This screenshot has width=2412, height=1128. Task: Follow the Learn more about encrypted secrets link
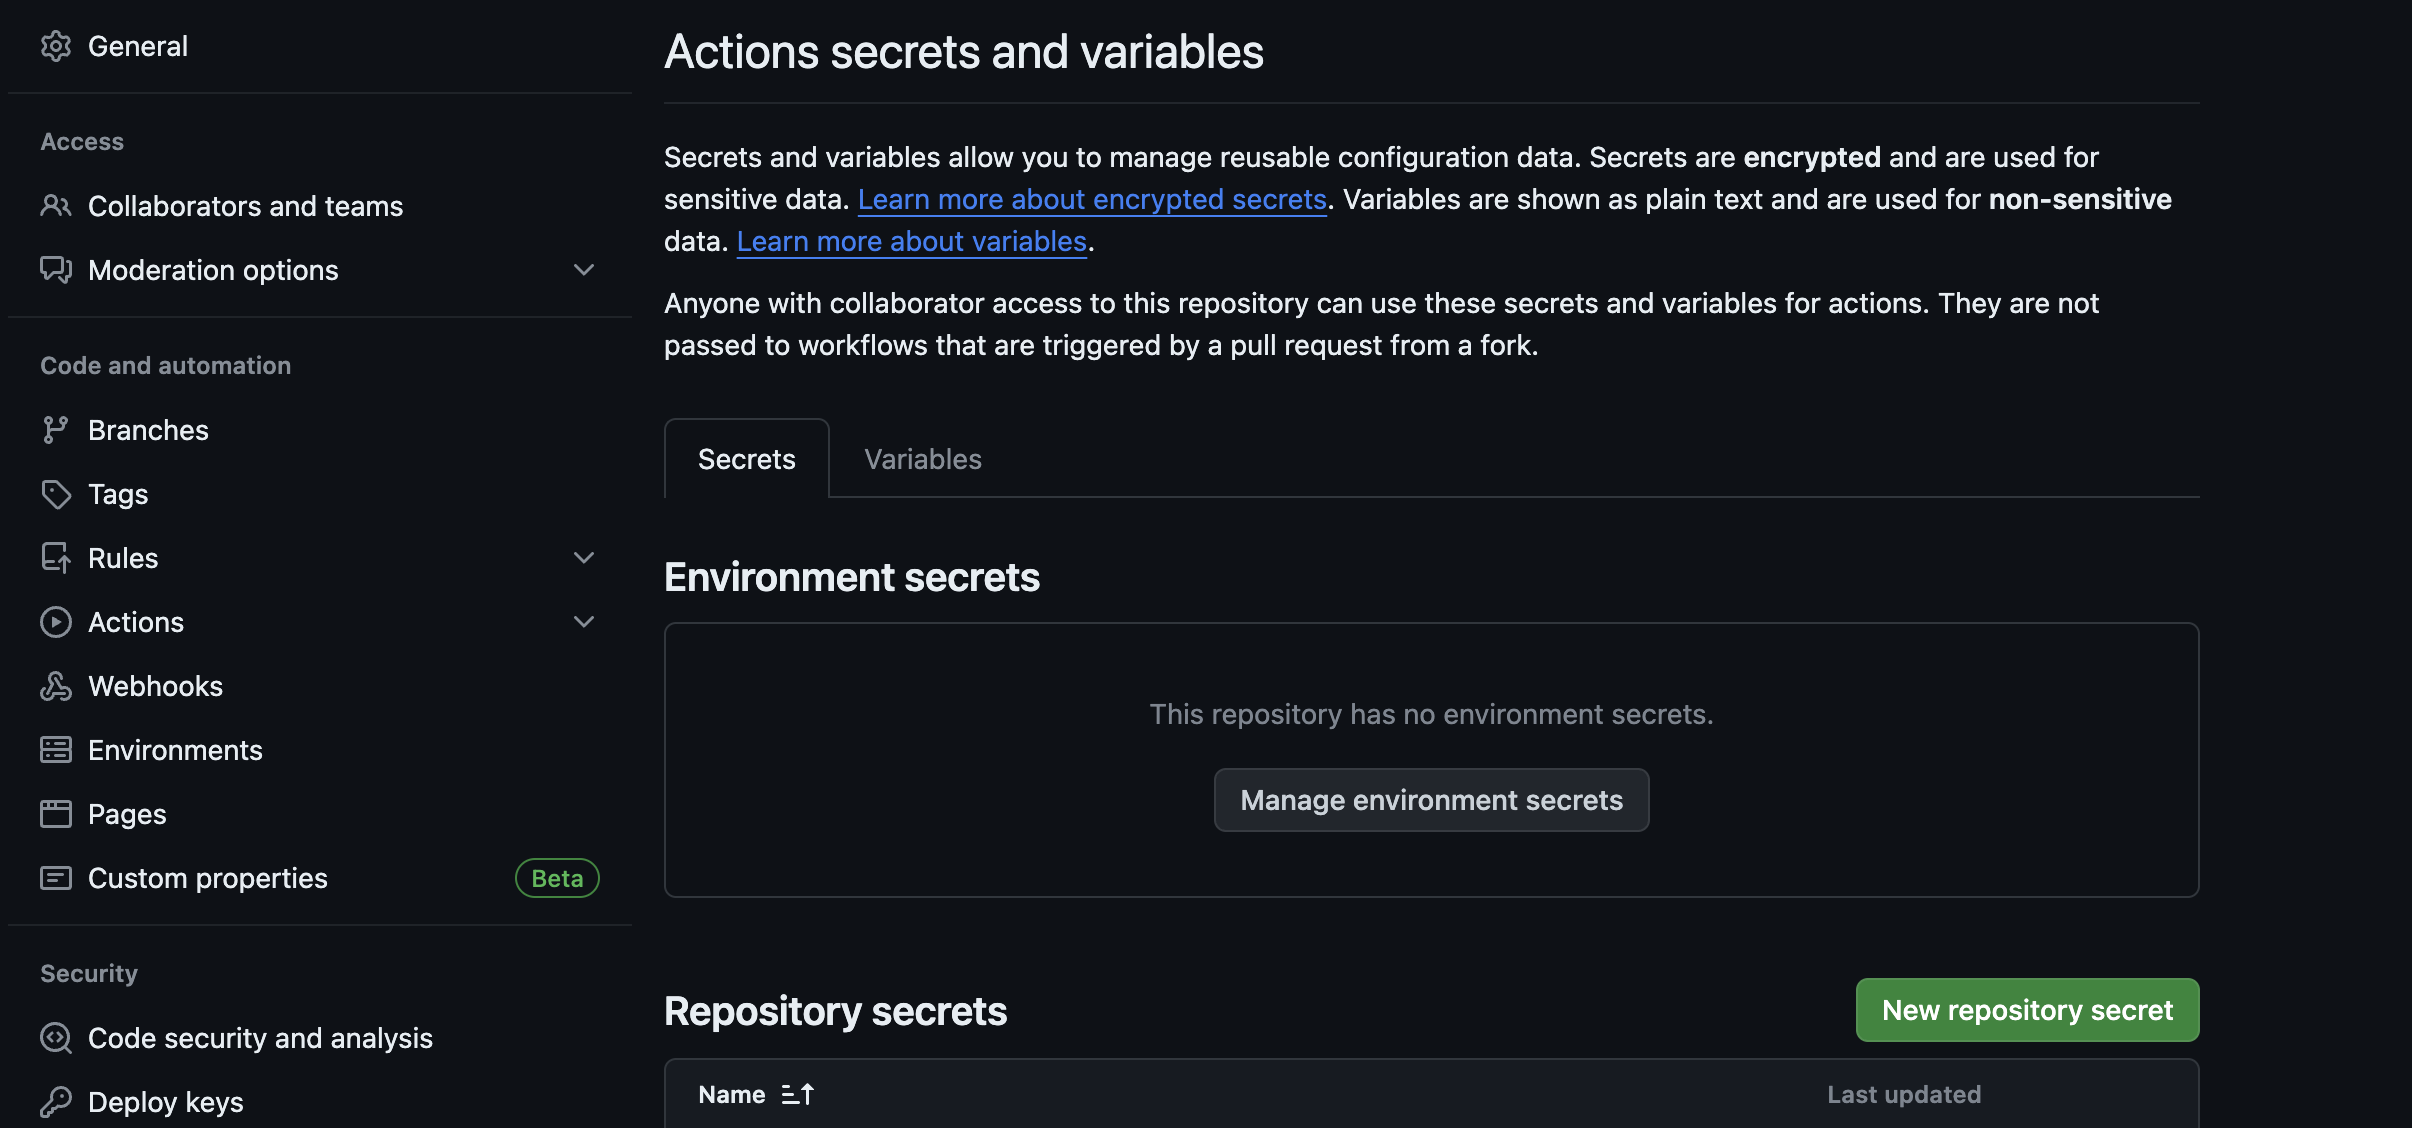coord(1092,199)
